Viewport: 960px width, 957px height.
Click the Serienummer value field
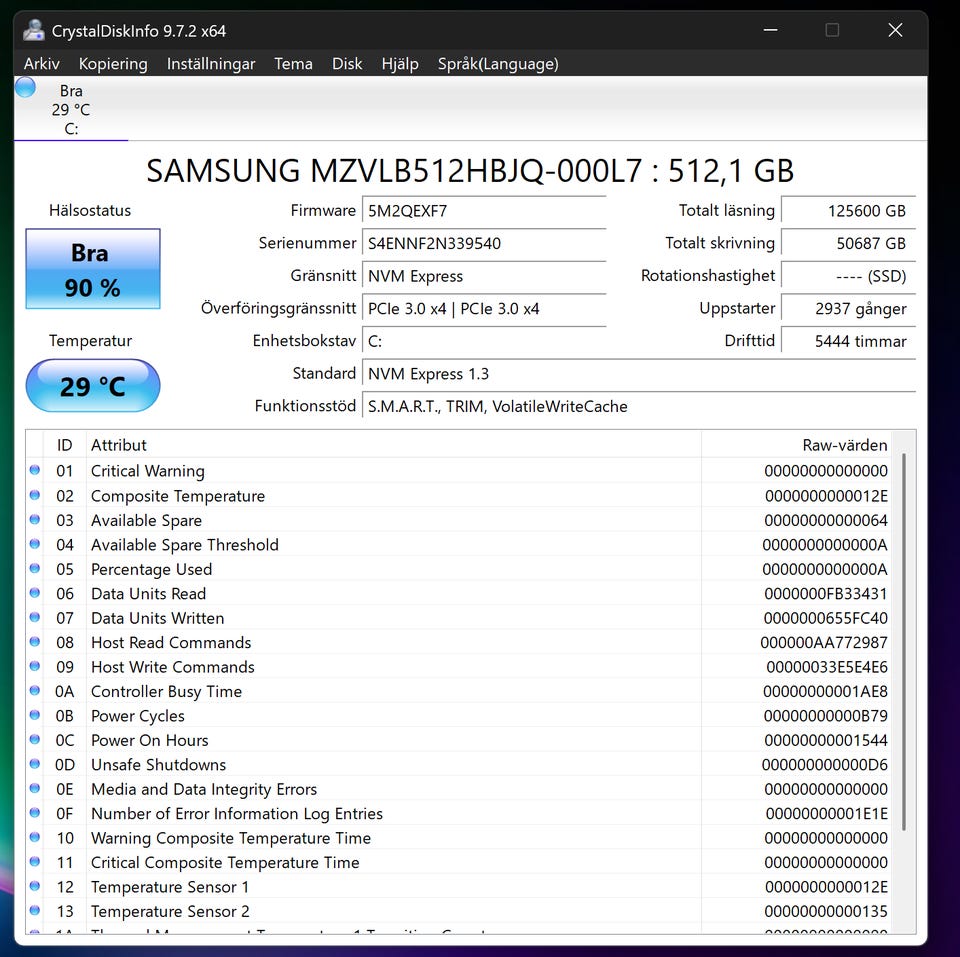click(x=484, y=244)
